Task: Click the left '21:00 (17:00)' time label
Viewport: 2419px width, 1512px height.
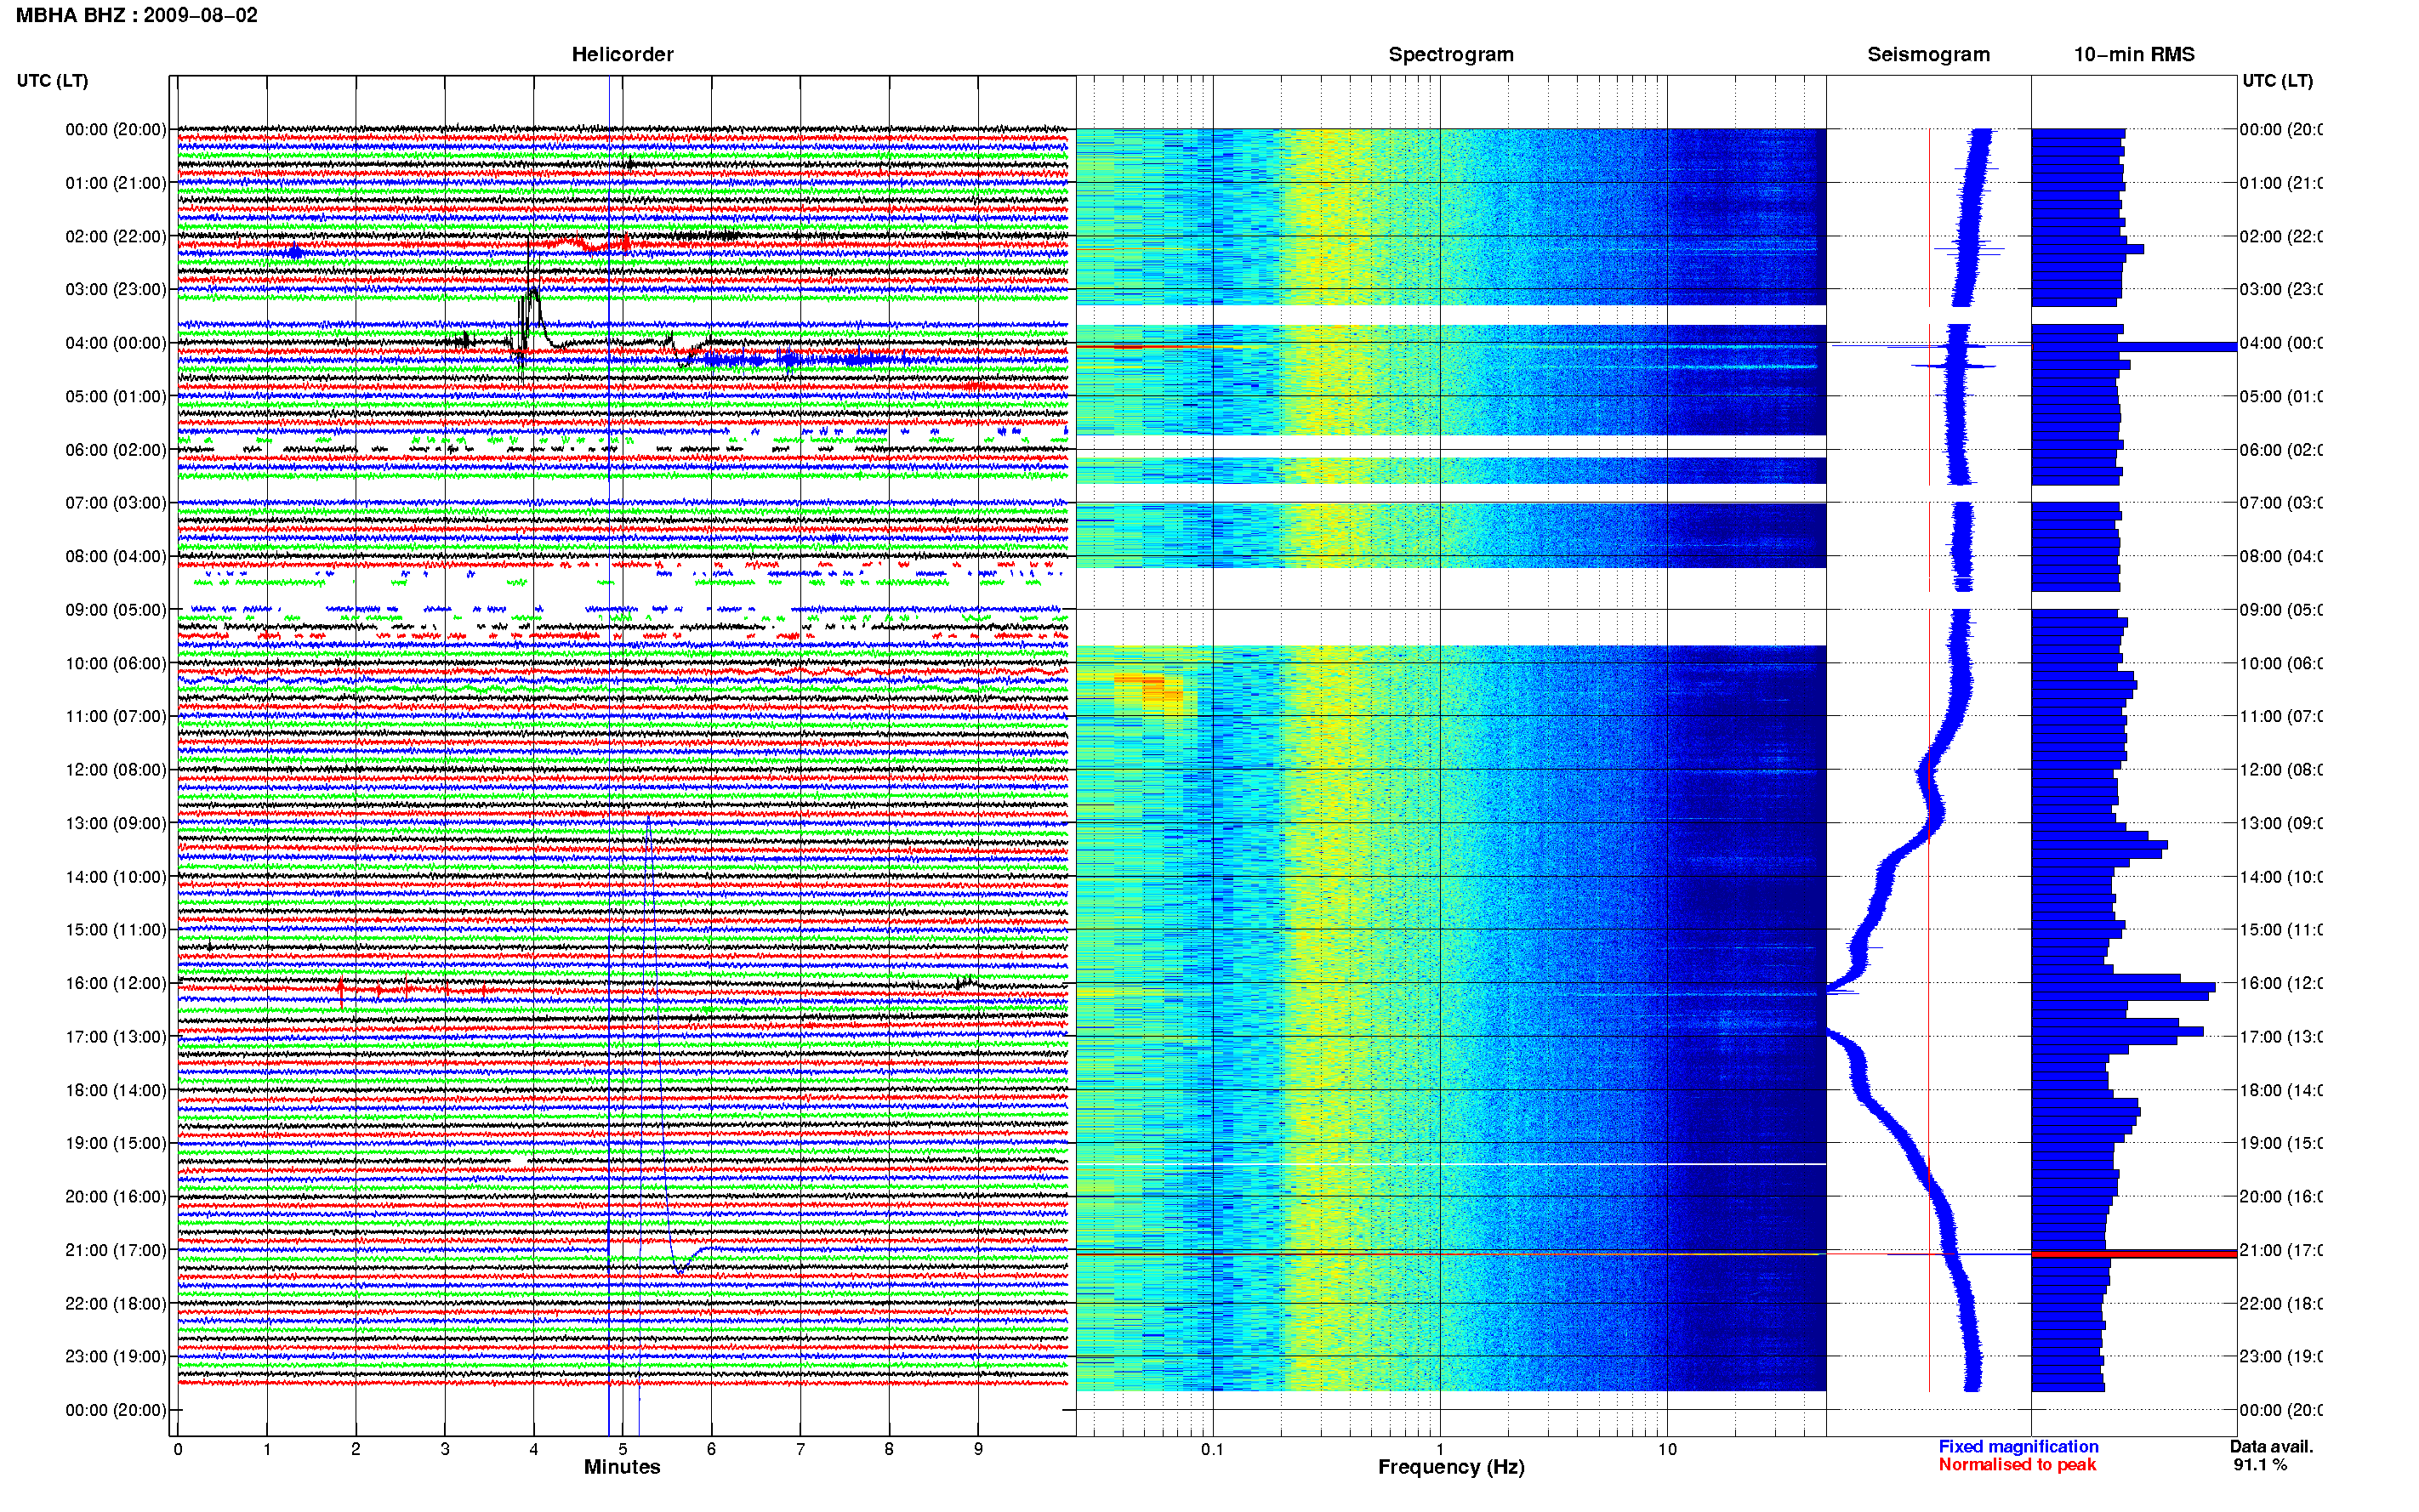Action: pyautogui.click(x=116, y=1250)
